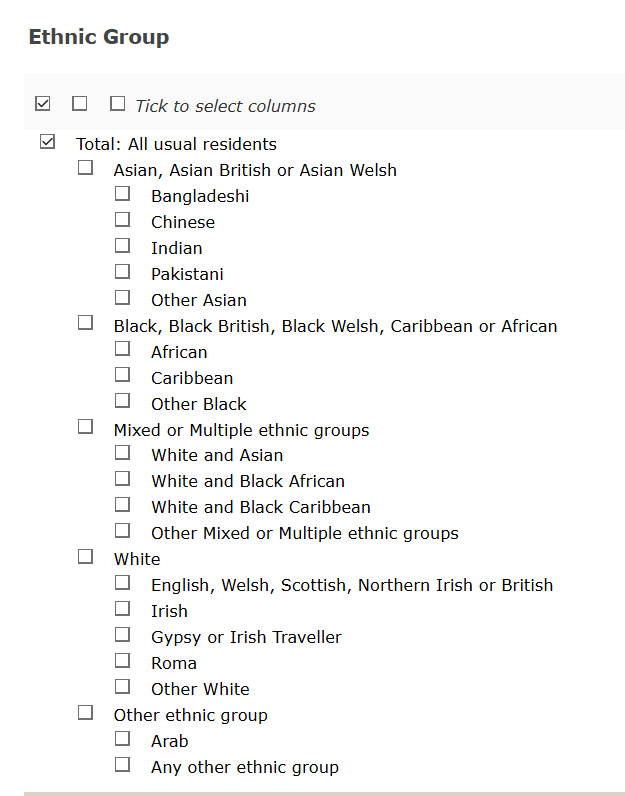625x796 pixels.
Task: Uncheck the ticked checkbox in the header row
Action: (x=42, y=104)
